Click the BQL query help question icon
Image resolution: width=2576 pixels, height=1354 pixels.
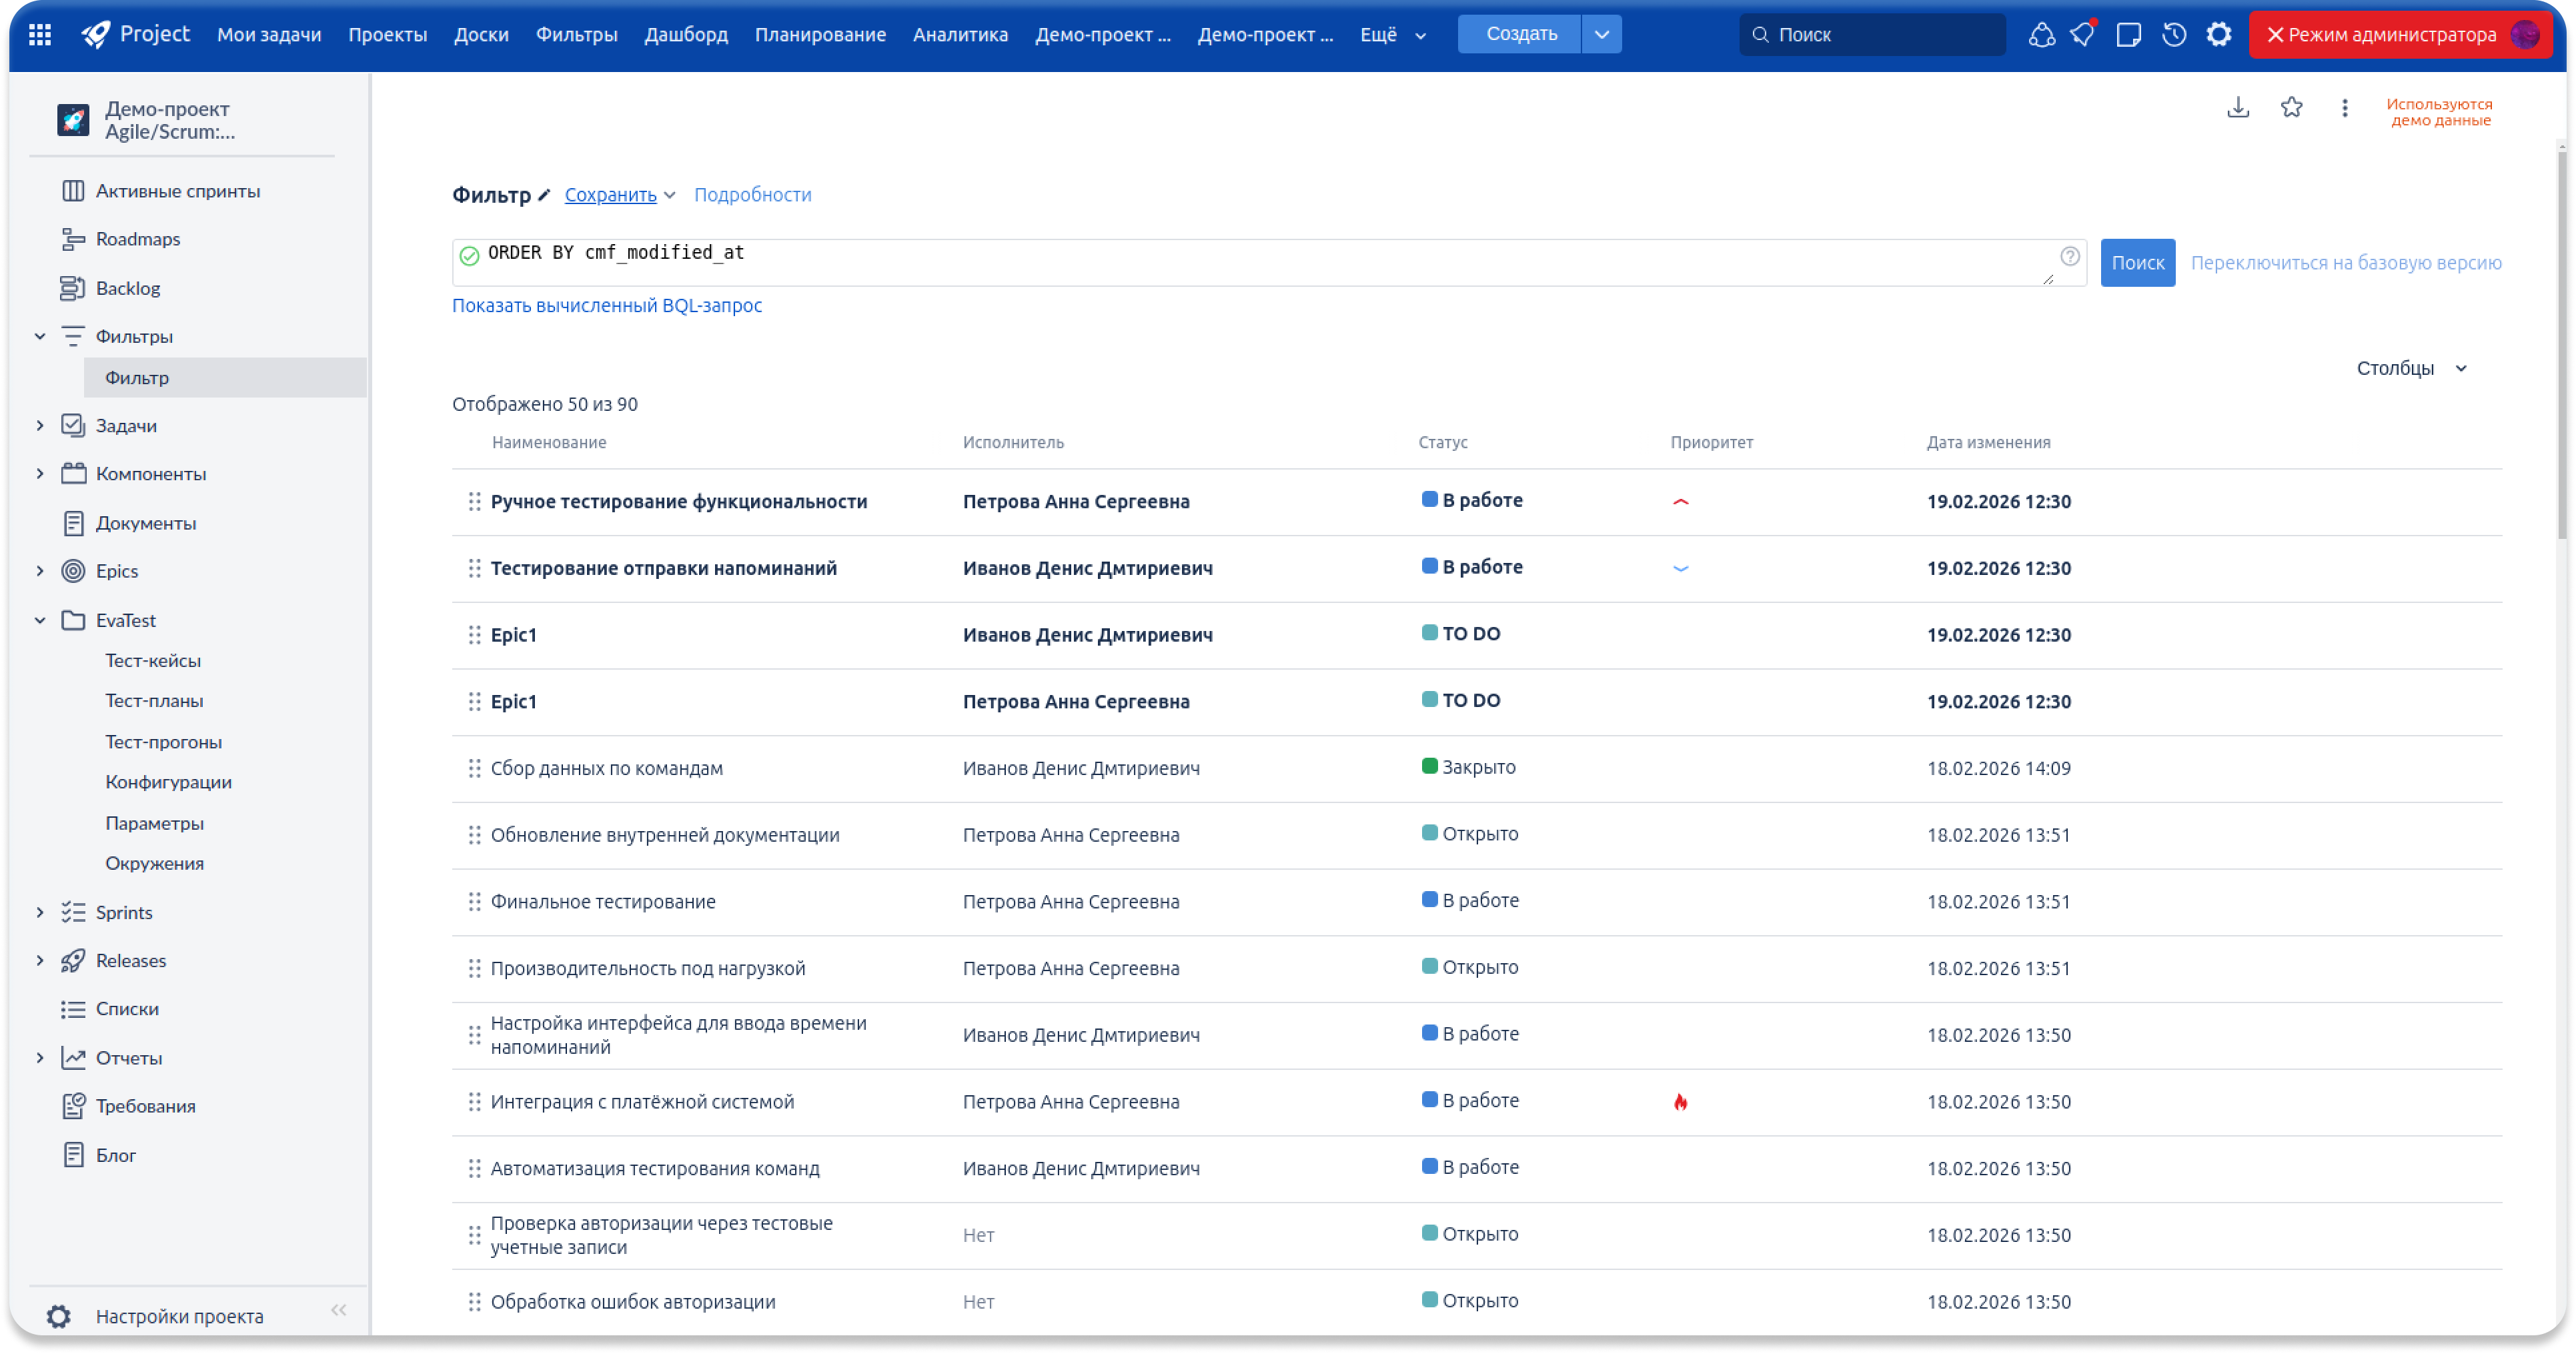point(2069,256)
